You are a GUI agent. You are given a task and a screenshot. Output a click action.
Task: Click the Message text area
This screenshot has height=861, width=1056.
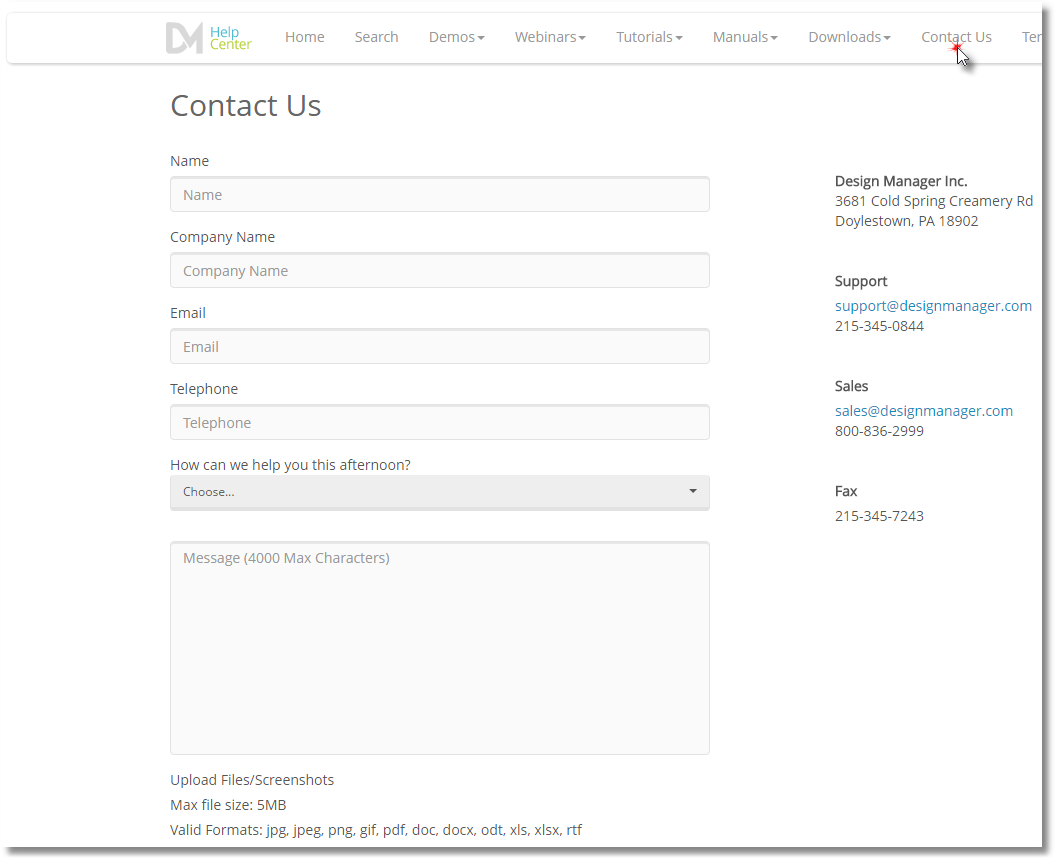(440, 648)
